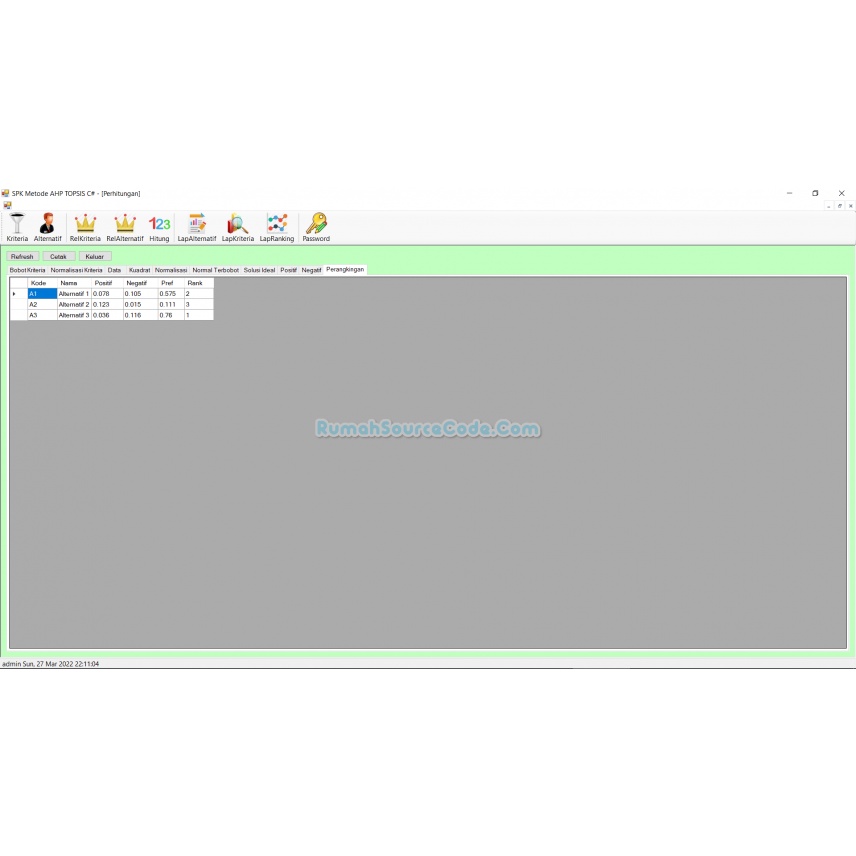Click Pref value 0.575
Viewport: 856px width, 856px height.
(171, 294)
